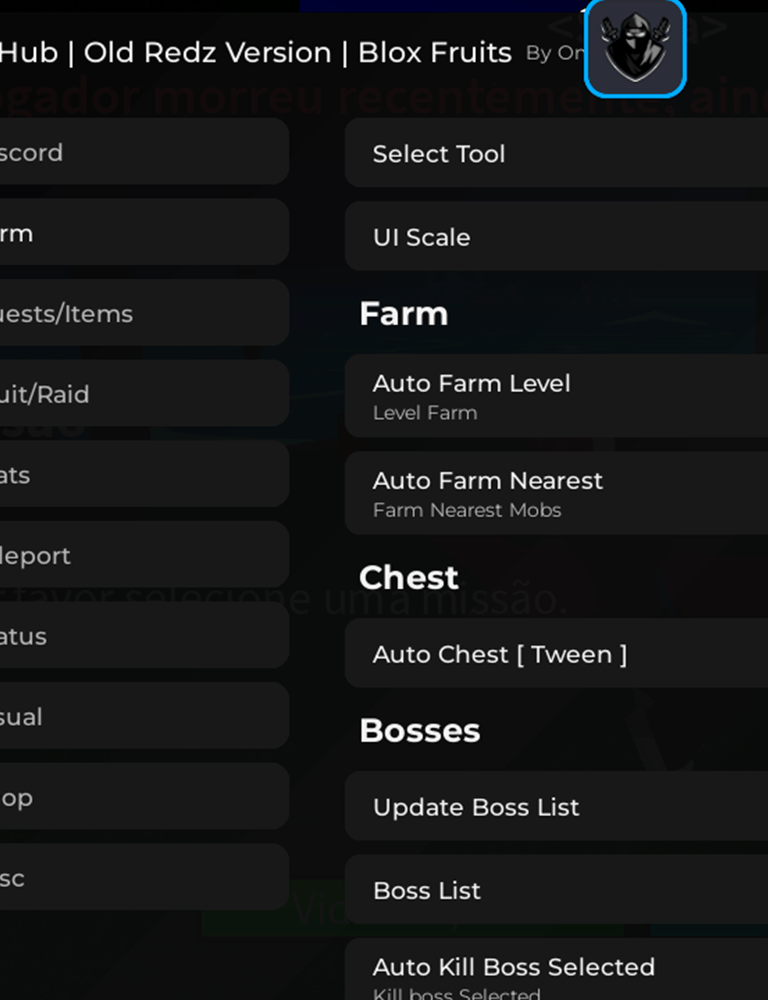Screen dimensions: 768x1000
Task: Enable Auto Farm Level
Action: [556, 396]
